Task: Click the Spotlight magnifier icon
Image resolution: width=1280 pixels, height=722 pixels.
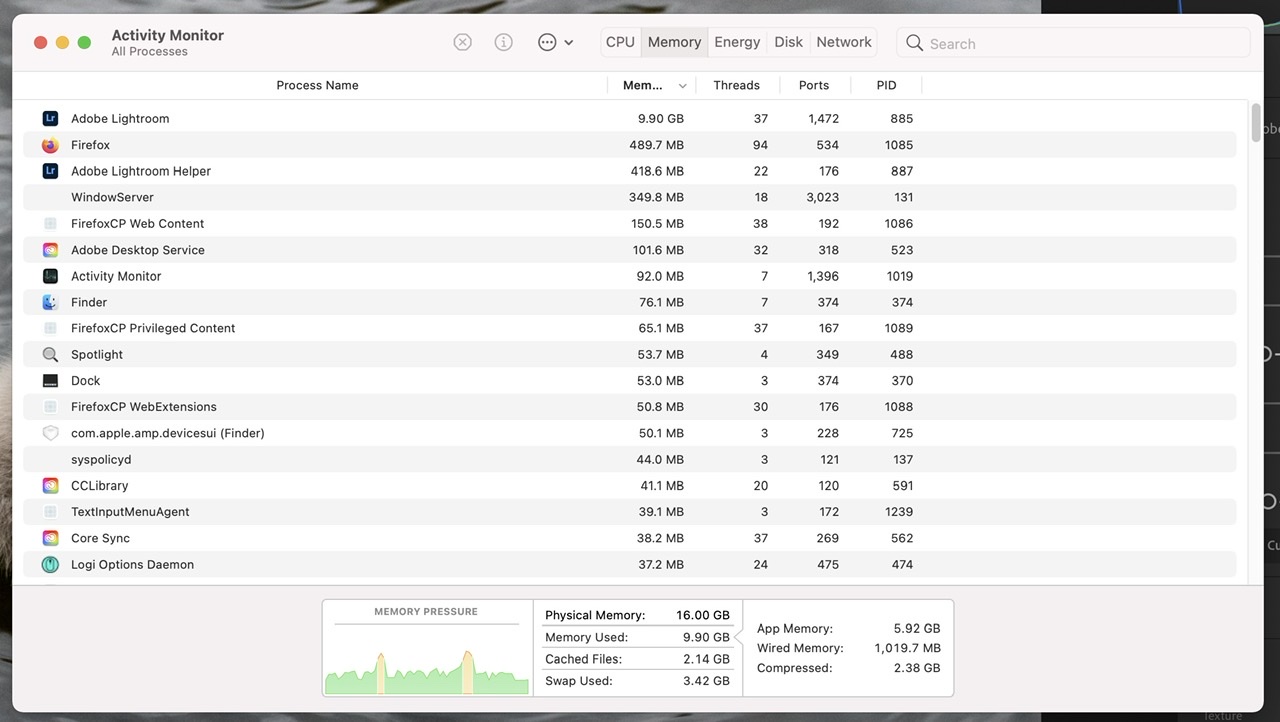Action: (50, 355)
